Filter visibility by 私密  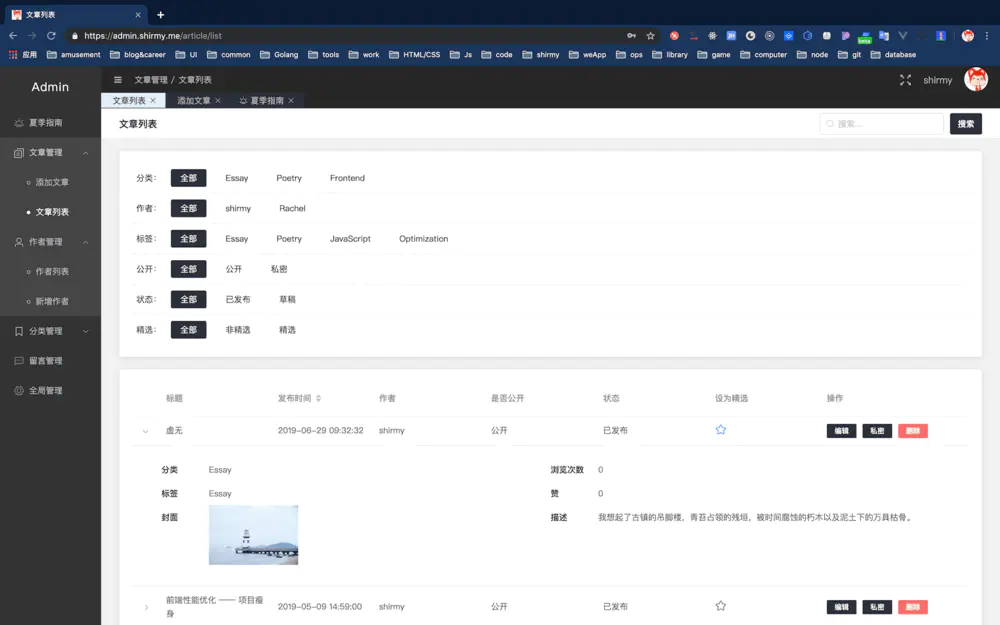[x=279, y=269]
